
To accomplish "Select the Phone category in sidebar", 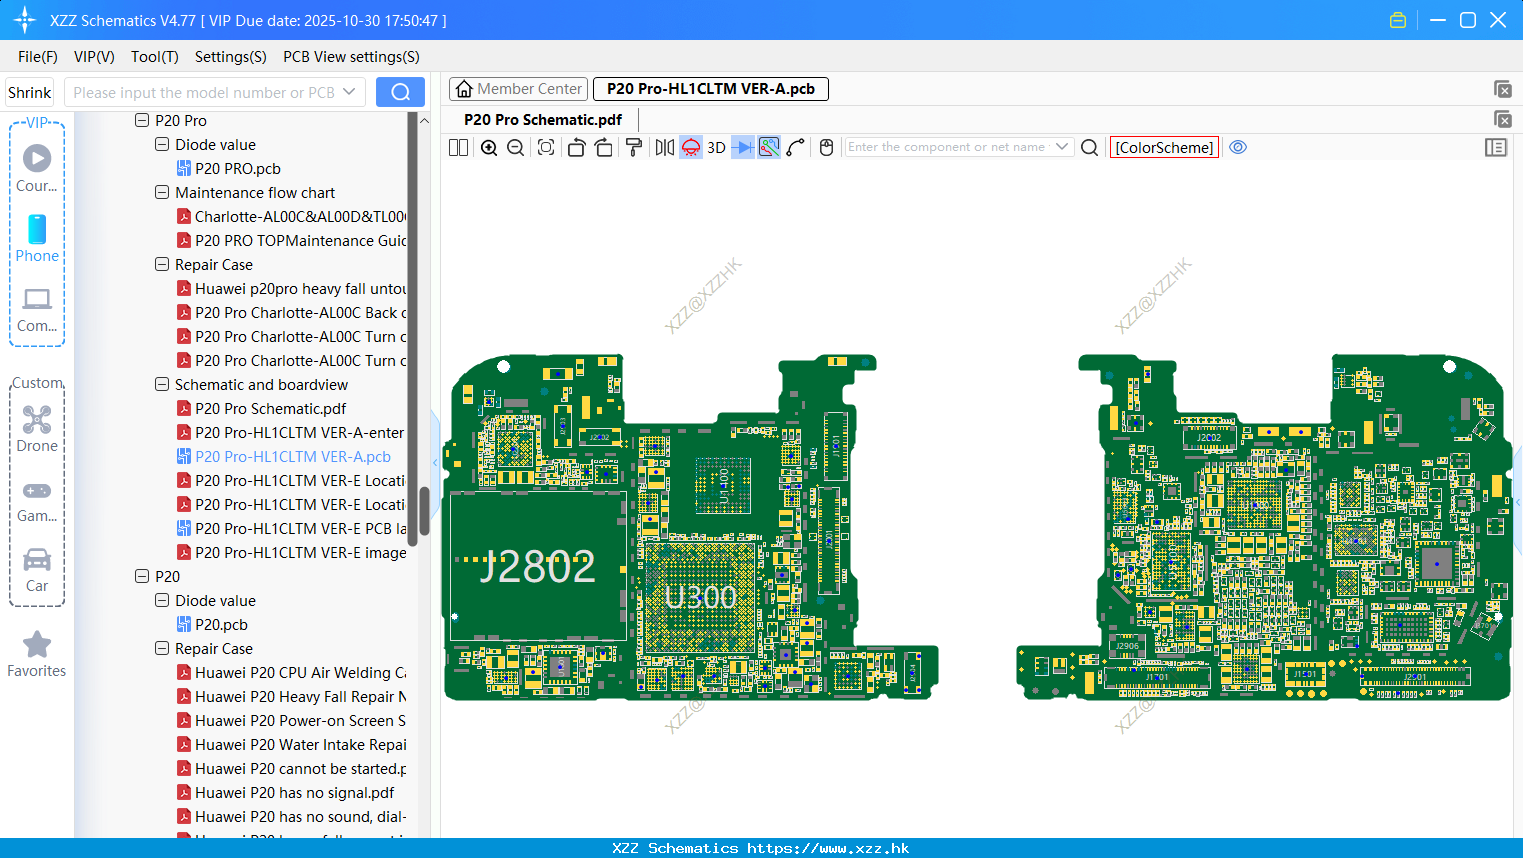I will click(x=37, y=238).
